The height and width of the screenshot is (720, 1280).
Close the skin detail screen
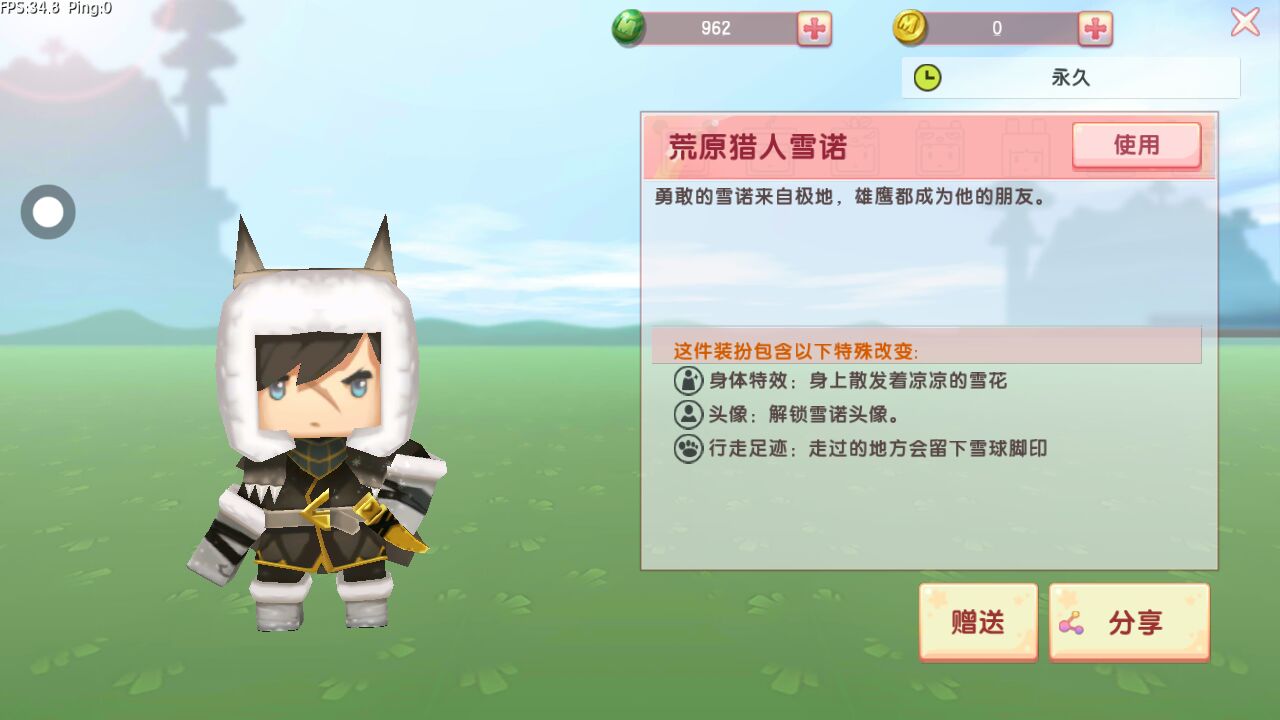tap(1245, 21)
